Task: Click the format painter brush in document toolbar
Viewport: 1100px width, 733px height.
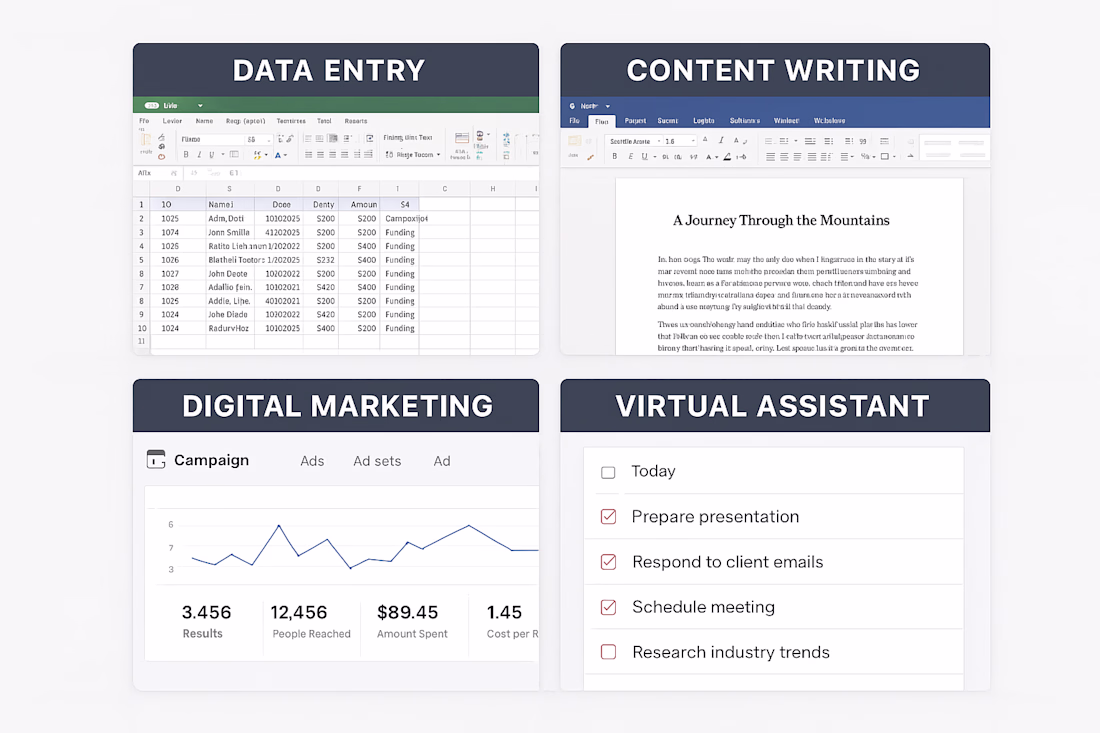Action: click(x=591, y=156)
